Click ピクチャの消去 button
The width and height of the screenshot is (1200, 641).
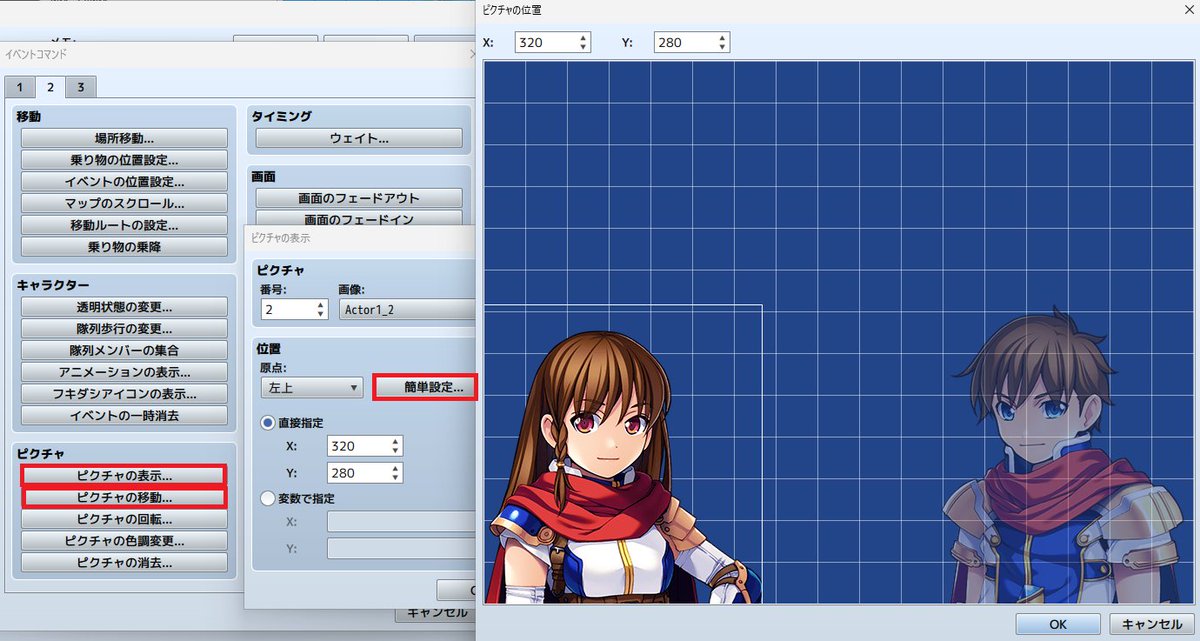[124, 562]
